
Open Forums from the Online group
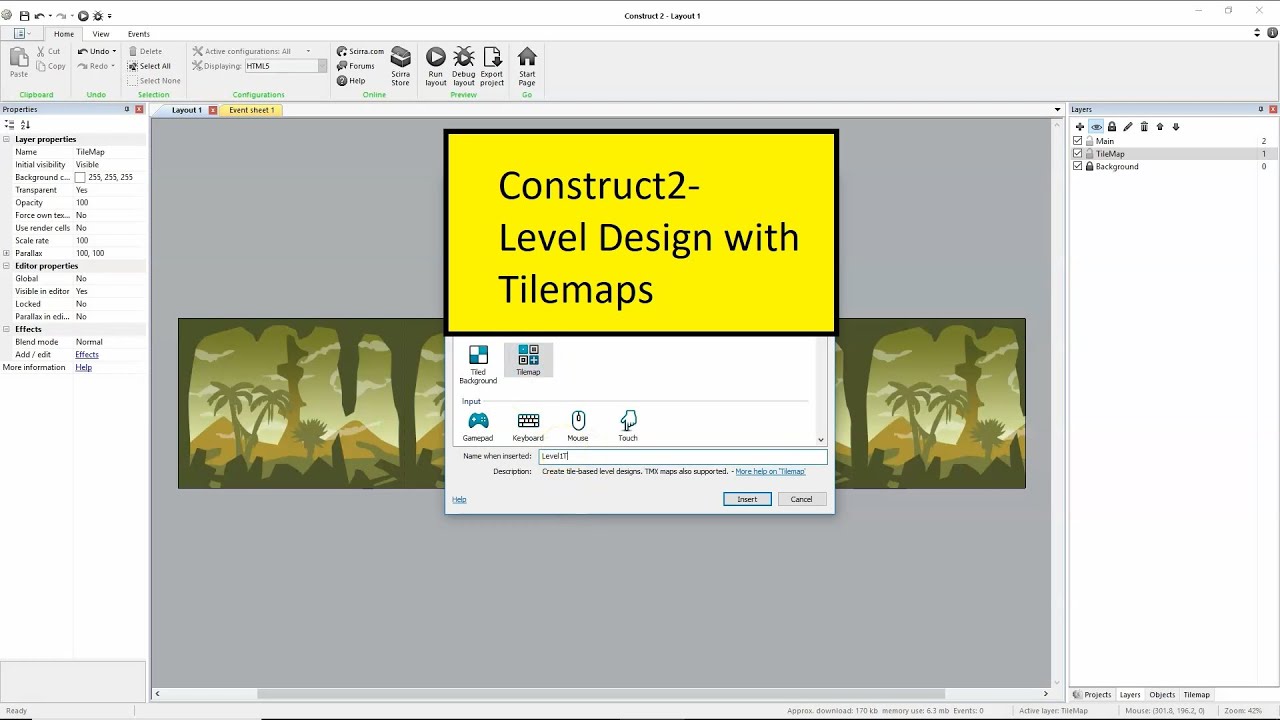[x=355, y=66]
